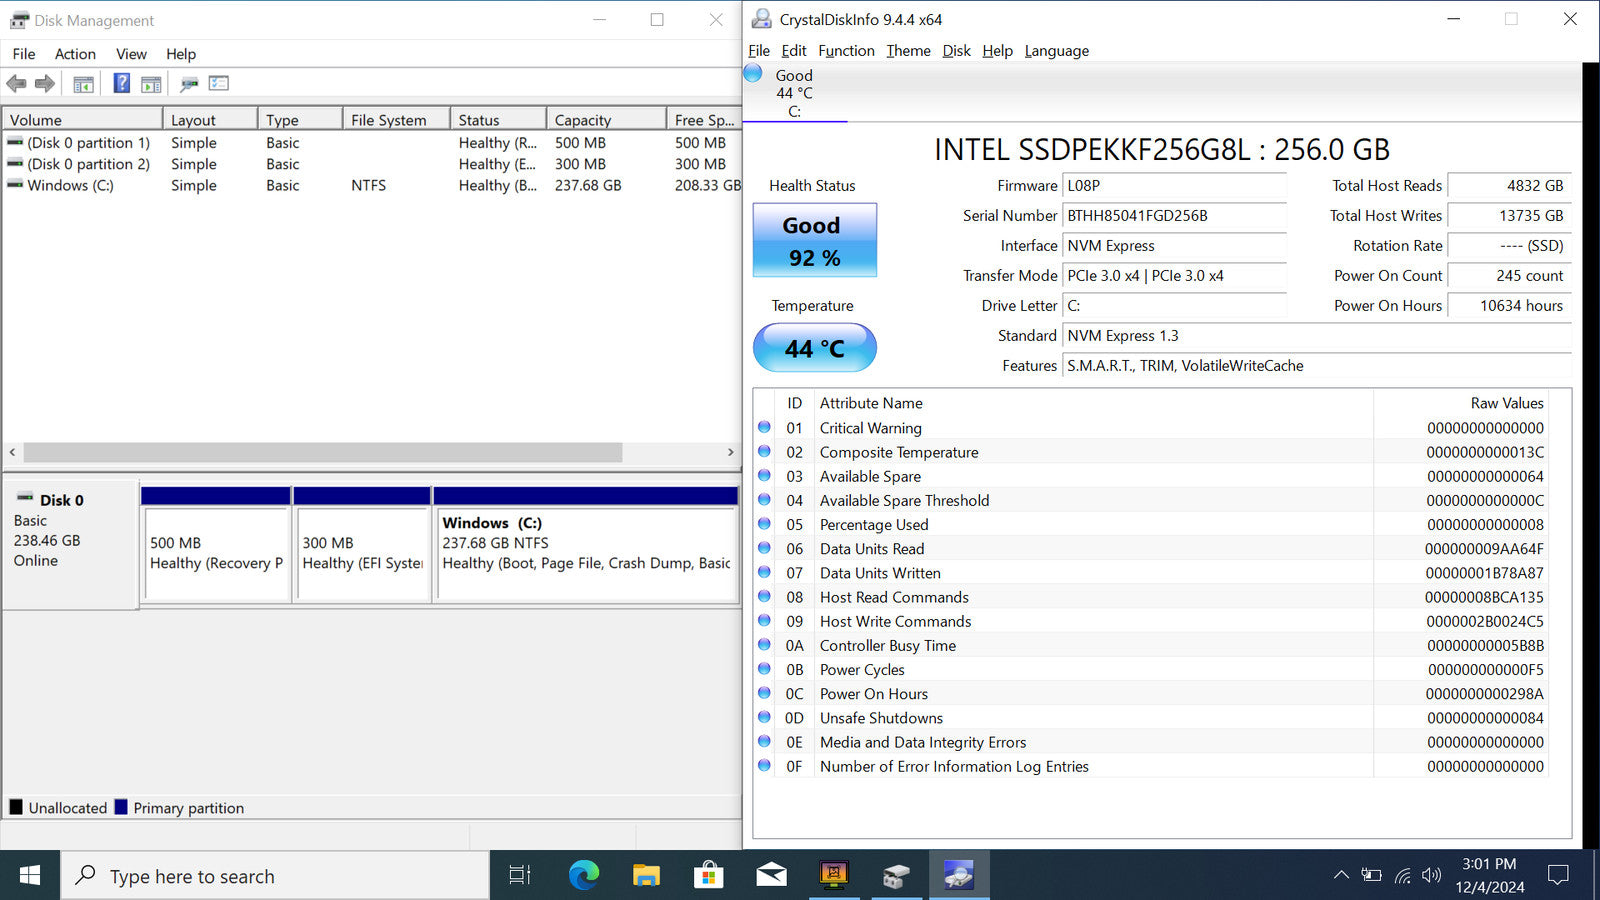The width and height of the screenshot is (1600, 900).
Task: Select the Windows (C:) volume drive icon
Action: [15, 185]
